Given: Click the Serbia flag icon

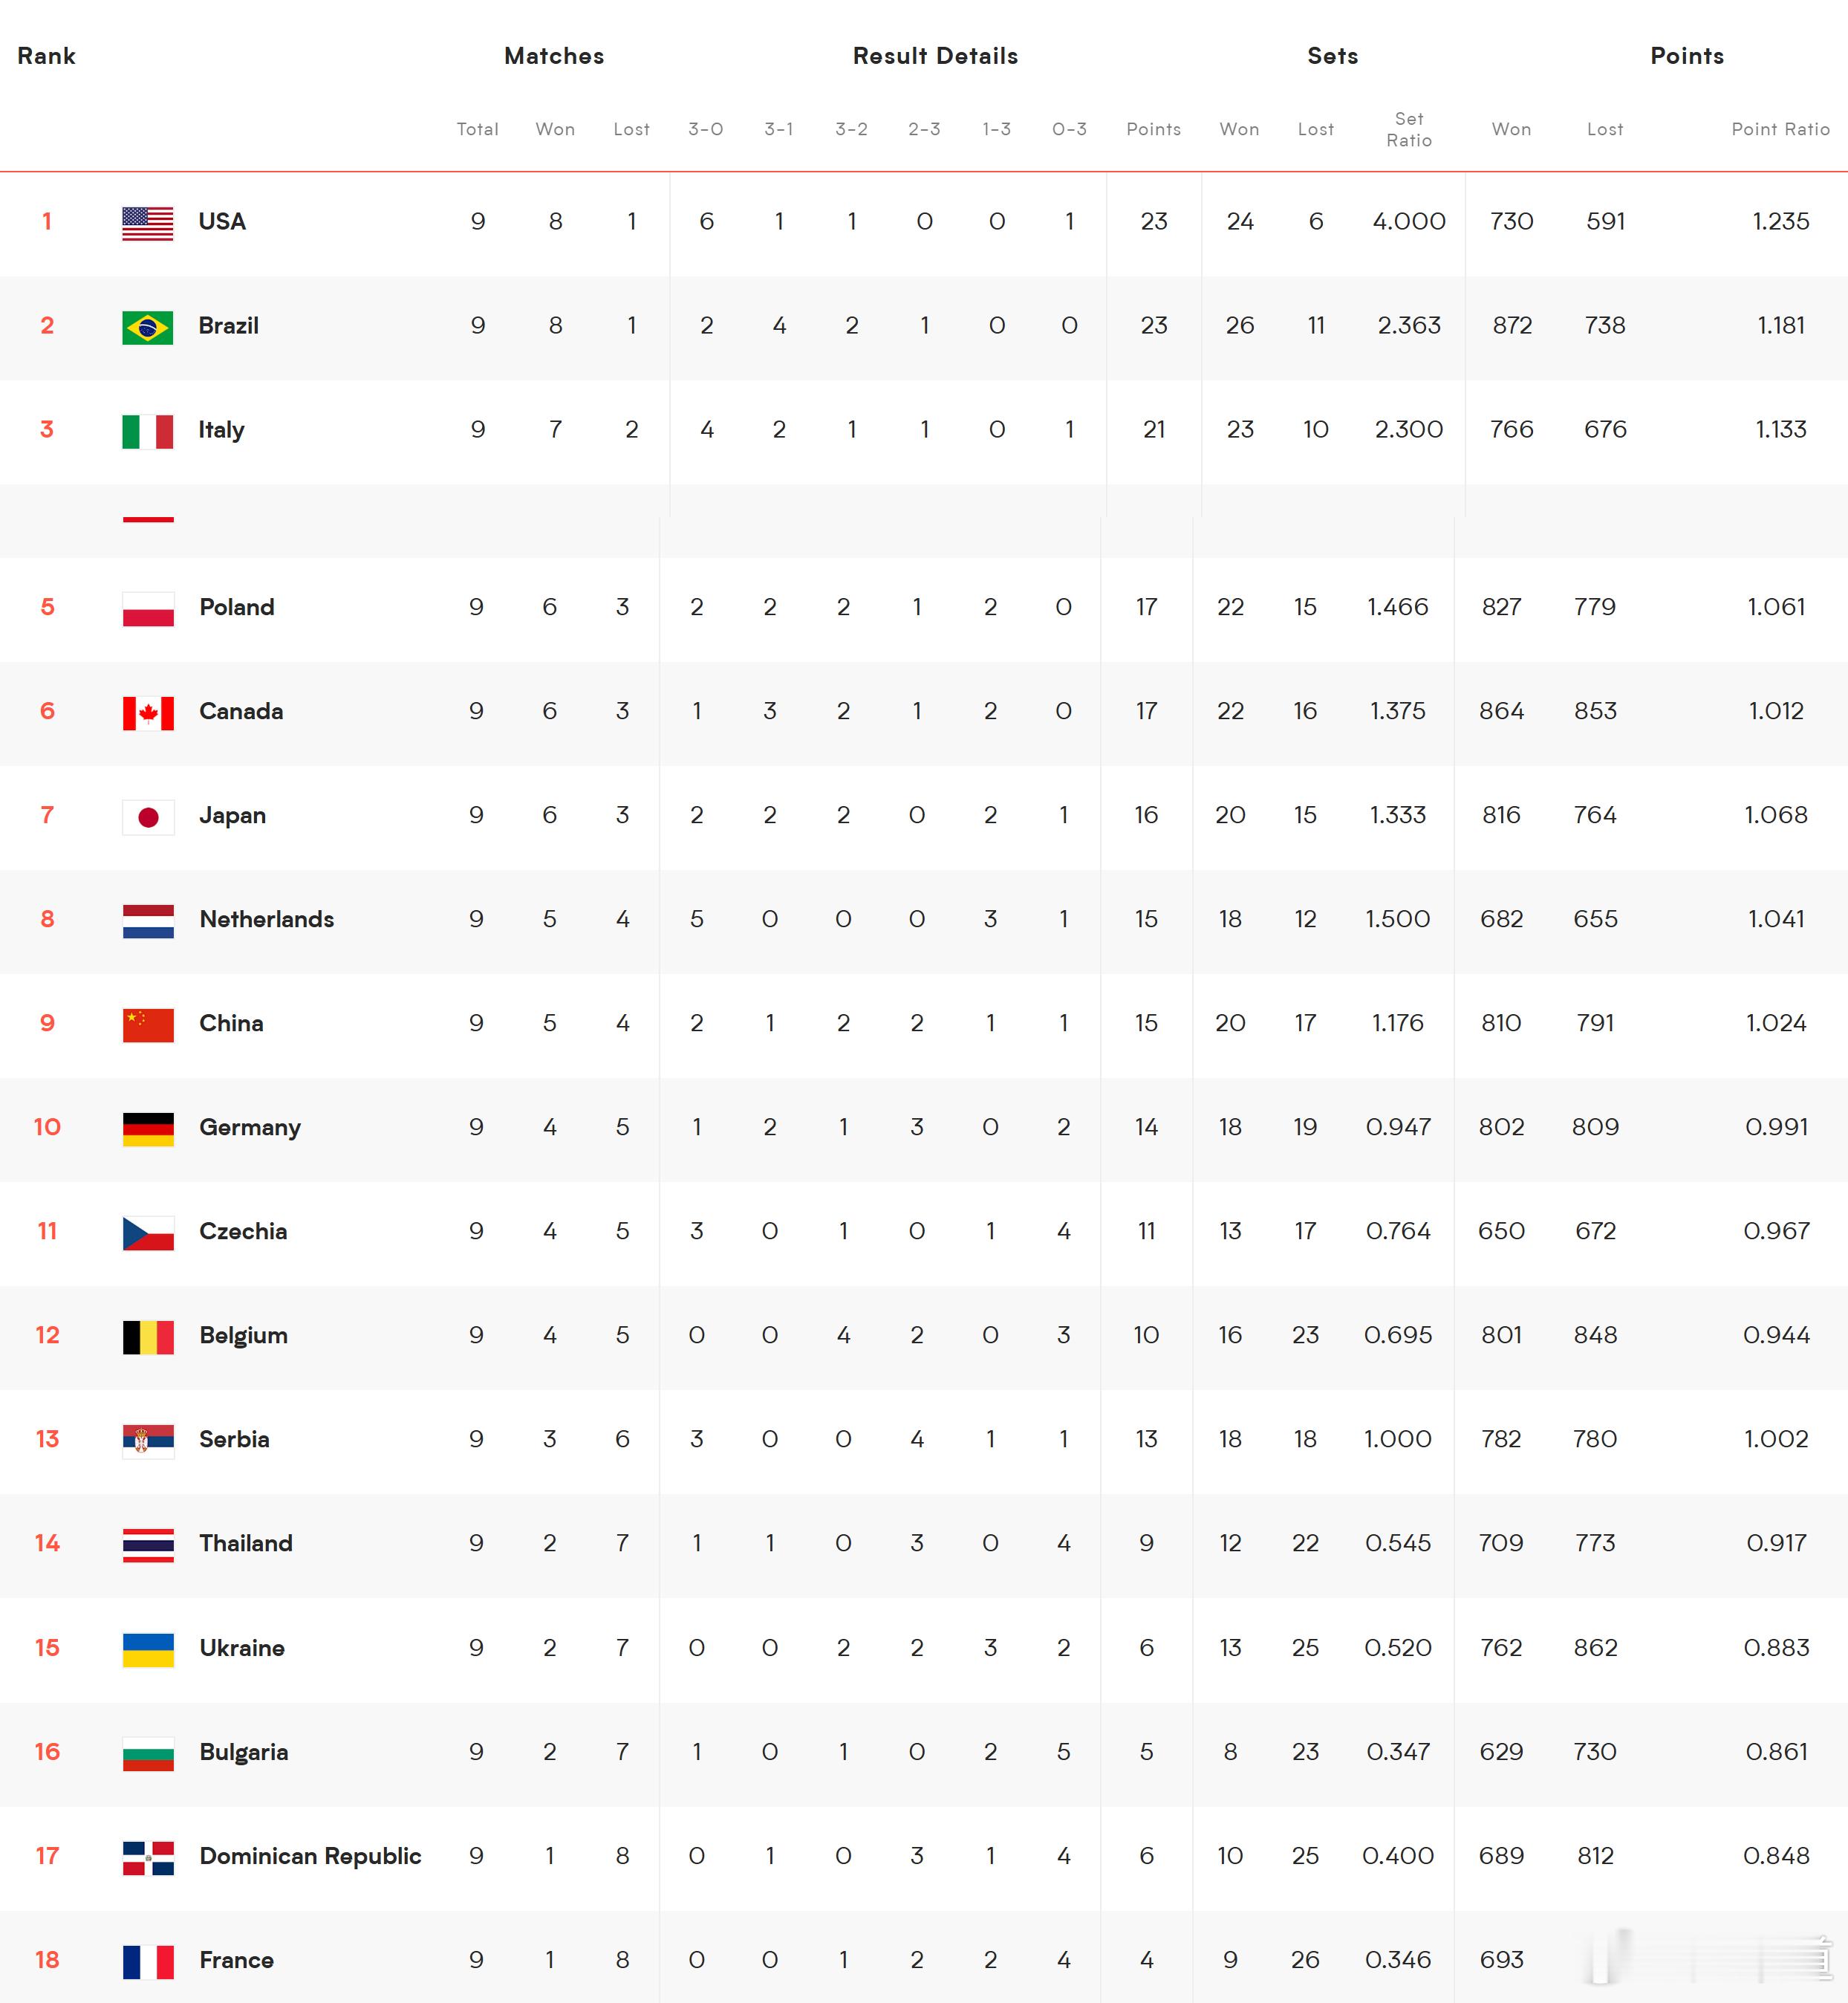Looking at the screenshot, I should (148, 1441).
